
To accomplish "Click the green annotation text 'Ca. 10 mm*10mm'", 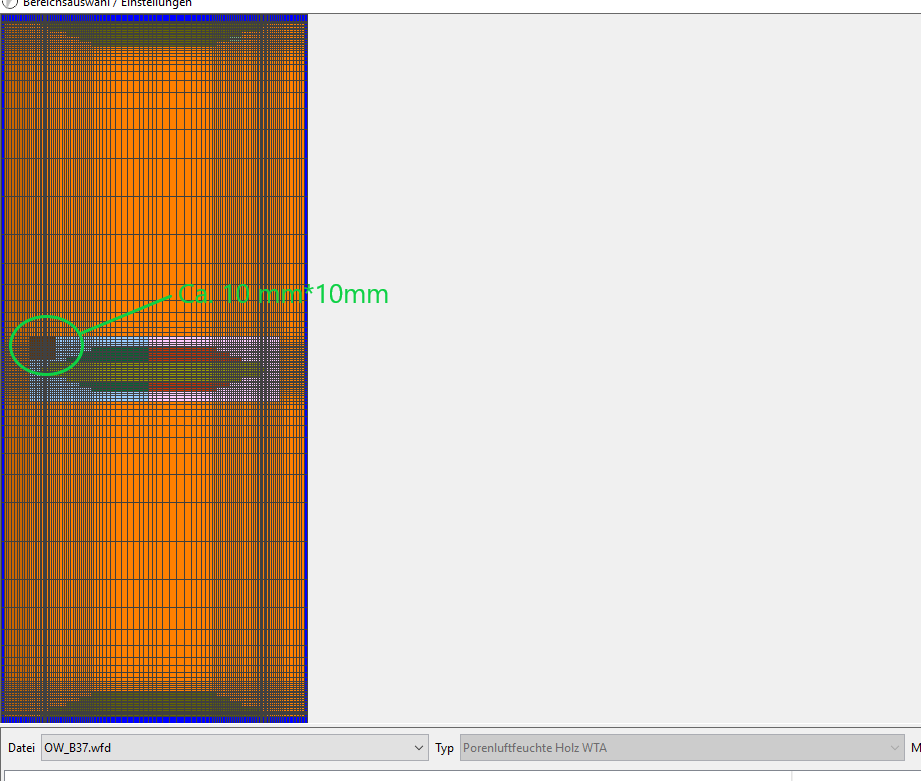I will 283,294.
